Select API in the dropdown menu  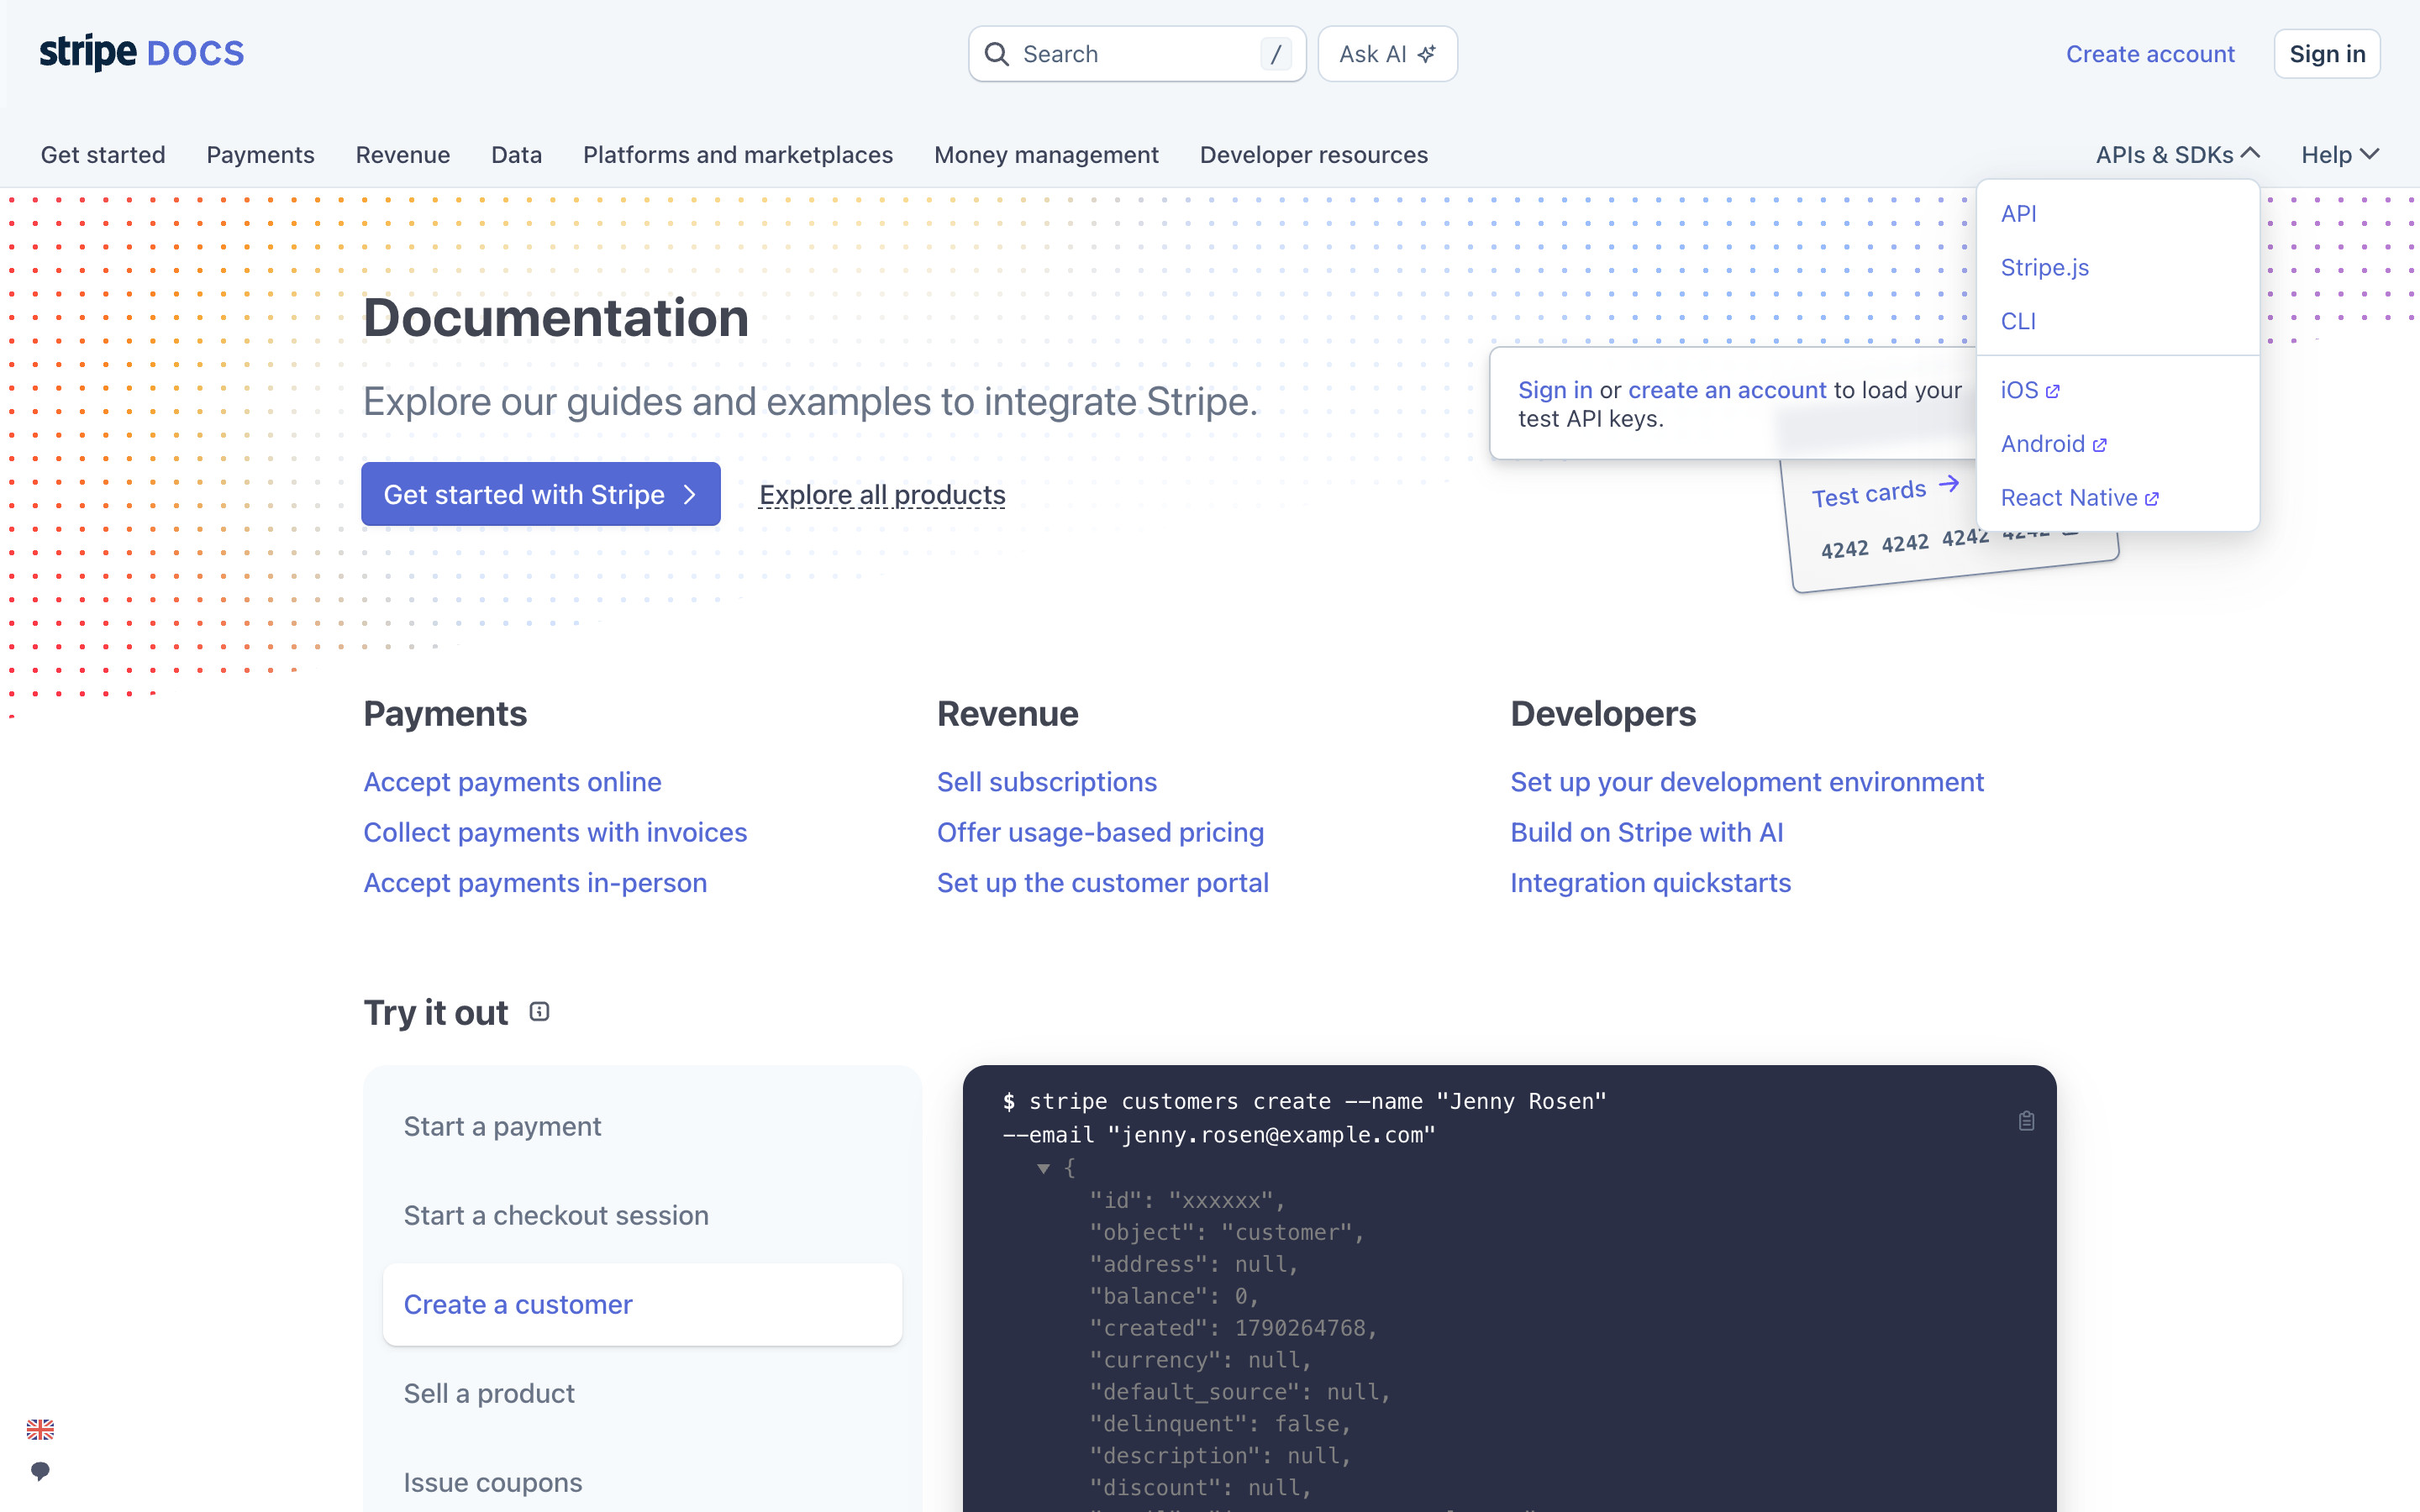(2018, 214)
